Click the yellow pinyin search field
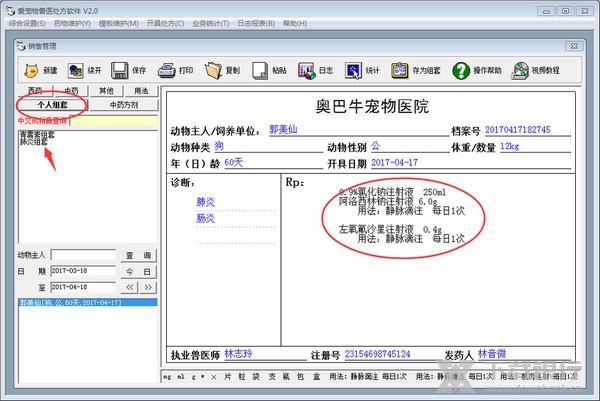 (x=114, y=121)
